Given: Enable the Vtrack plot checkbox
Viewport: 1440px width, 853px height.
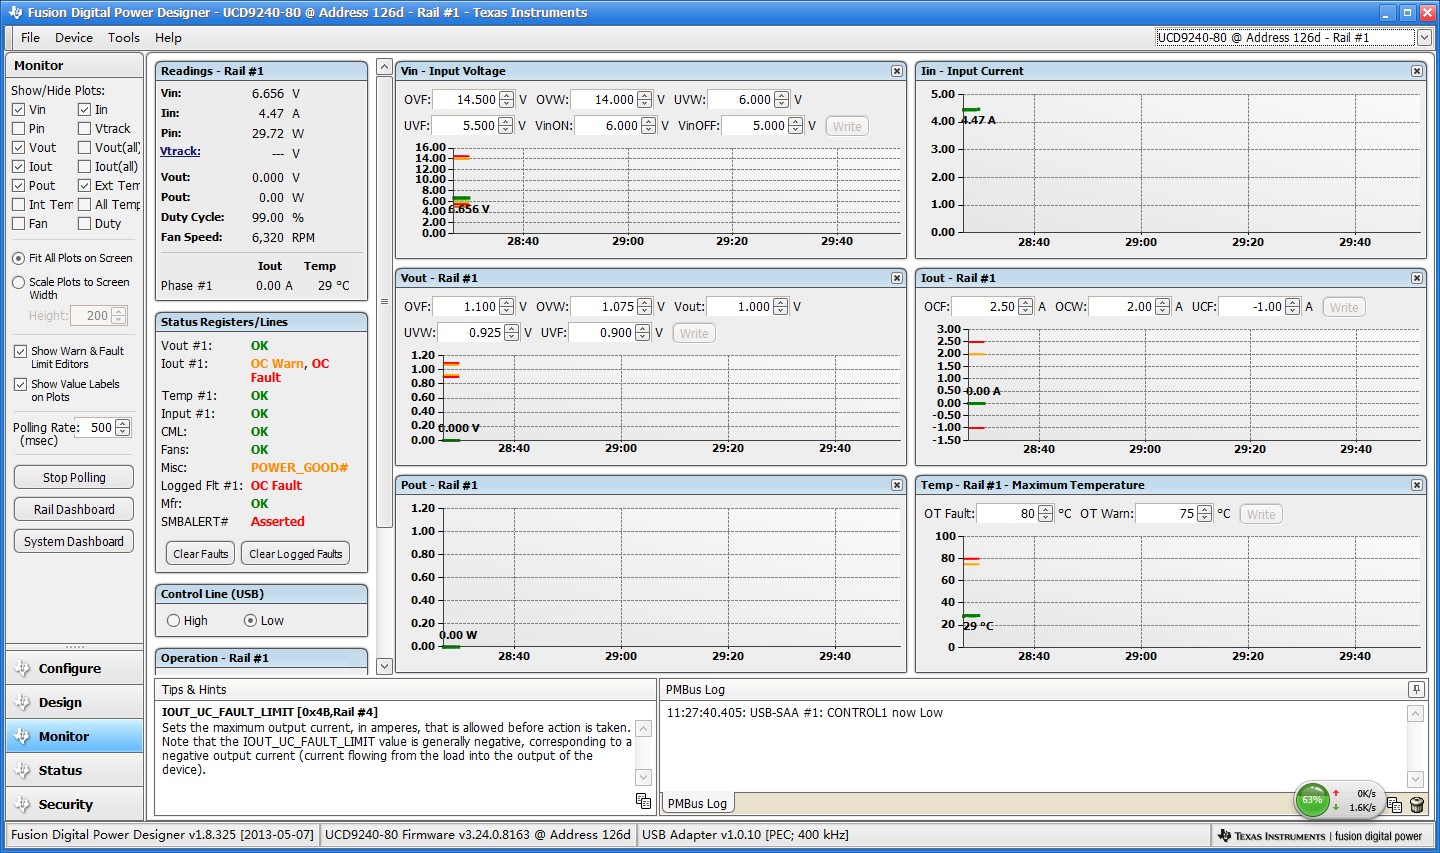Looking at the screenshot, I should click(85, 129).
